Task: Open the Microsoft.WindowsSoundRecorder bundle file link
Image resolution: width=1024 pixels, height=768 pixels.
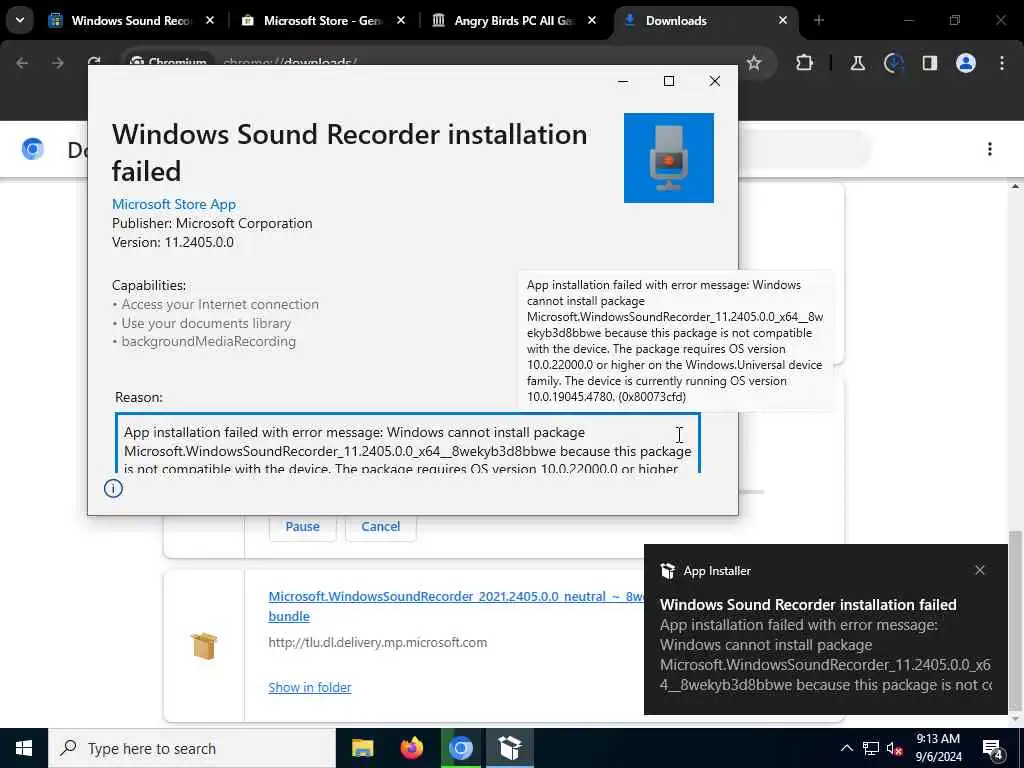Action: tap(456, 605)
